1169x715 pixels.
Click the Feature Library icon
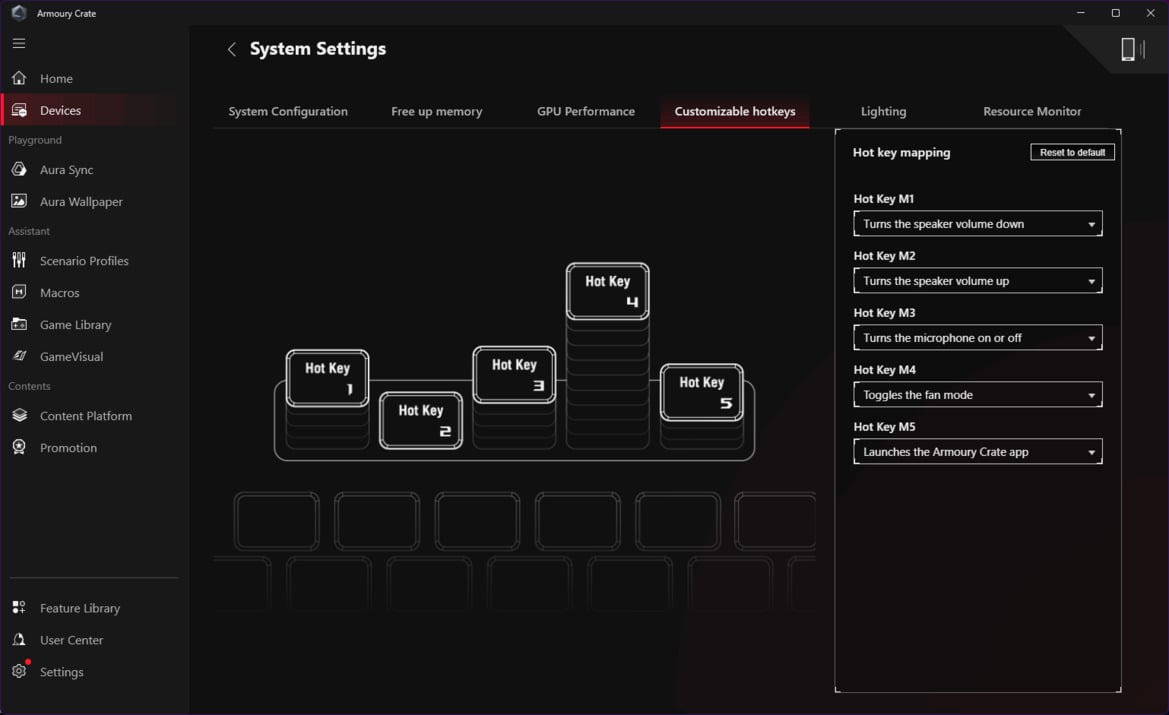19,608
